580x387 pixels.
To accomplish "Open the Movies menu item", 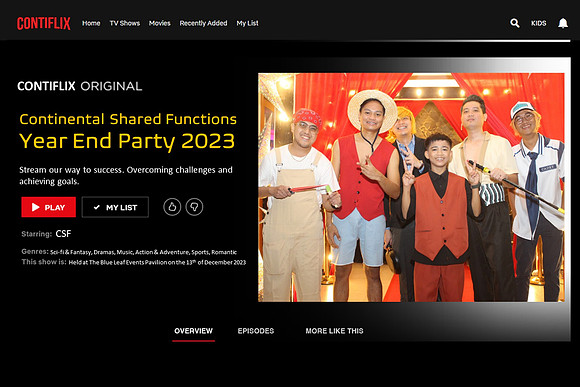I will [159, 23].
